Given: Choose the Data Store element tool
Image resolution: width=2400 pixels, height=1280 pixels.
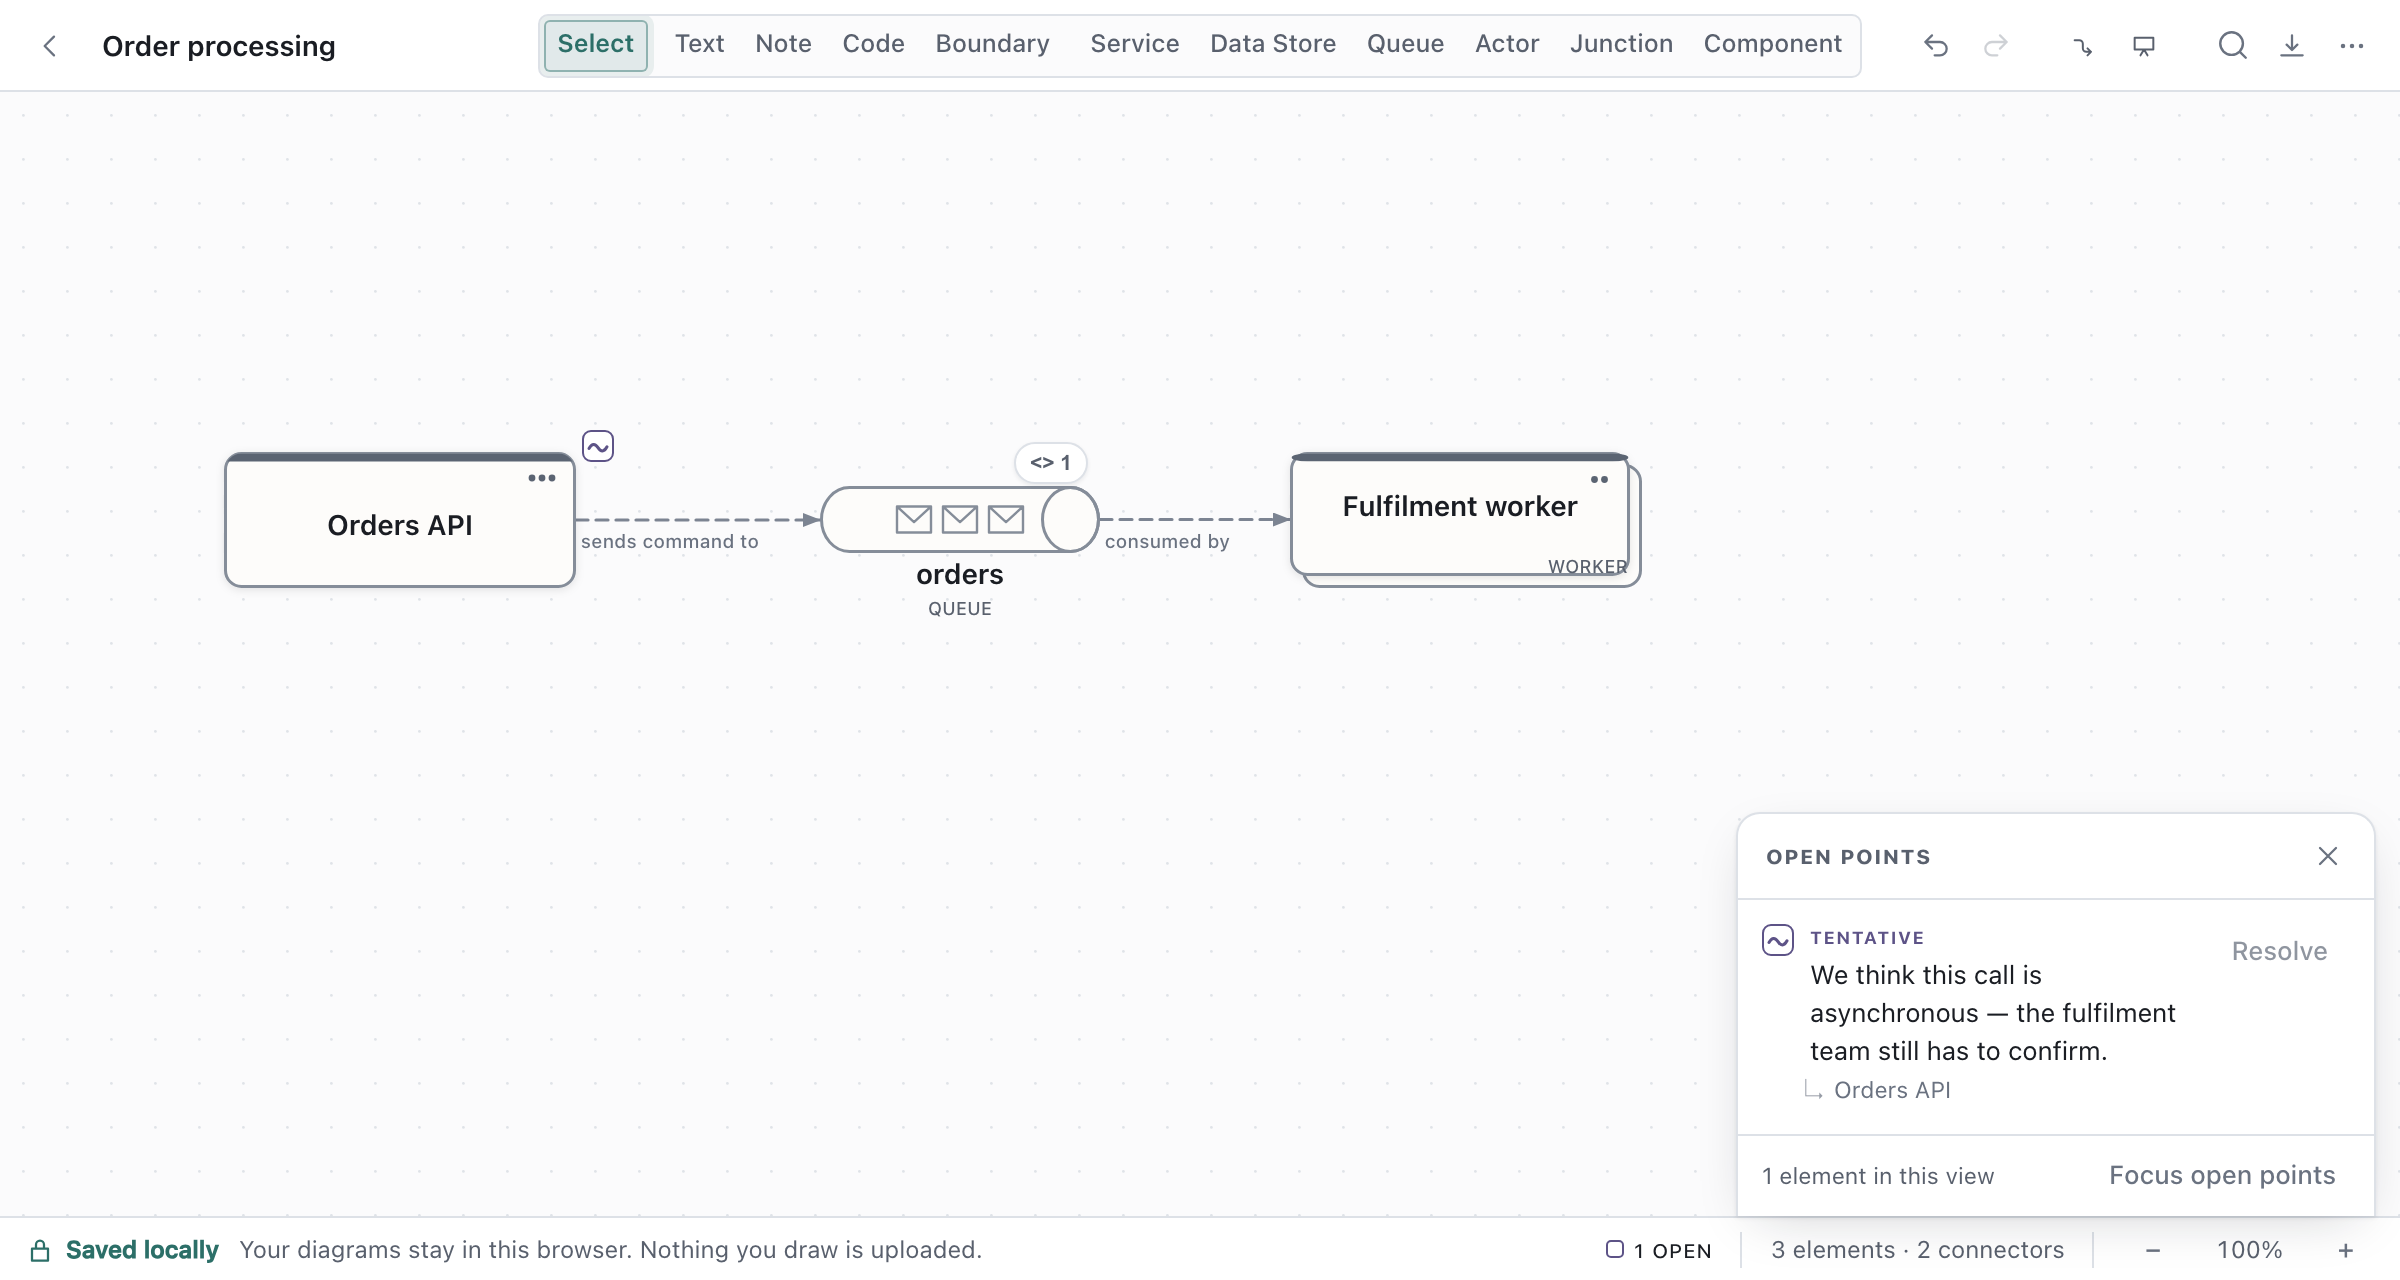Looking at the screenshot, I should pyautogui.click(x=1273, y=44).
